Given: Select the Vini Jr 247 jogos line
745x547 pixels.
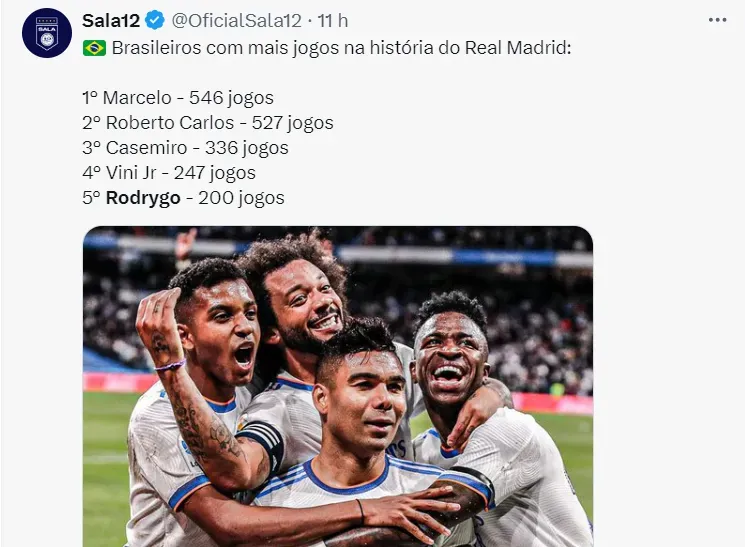Looking at the screenshot, I should (169, 173).
